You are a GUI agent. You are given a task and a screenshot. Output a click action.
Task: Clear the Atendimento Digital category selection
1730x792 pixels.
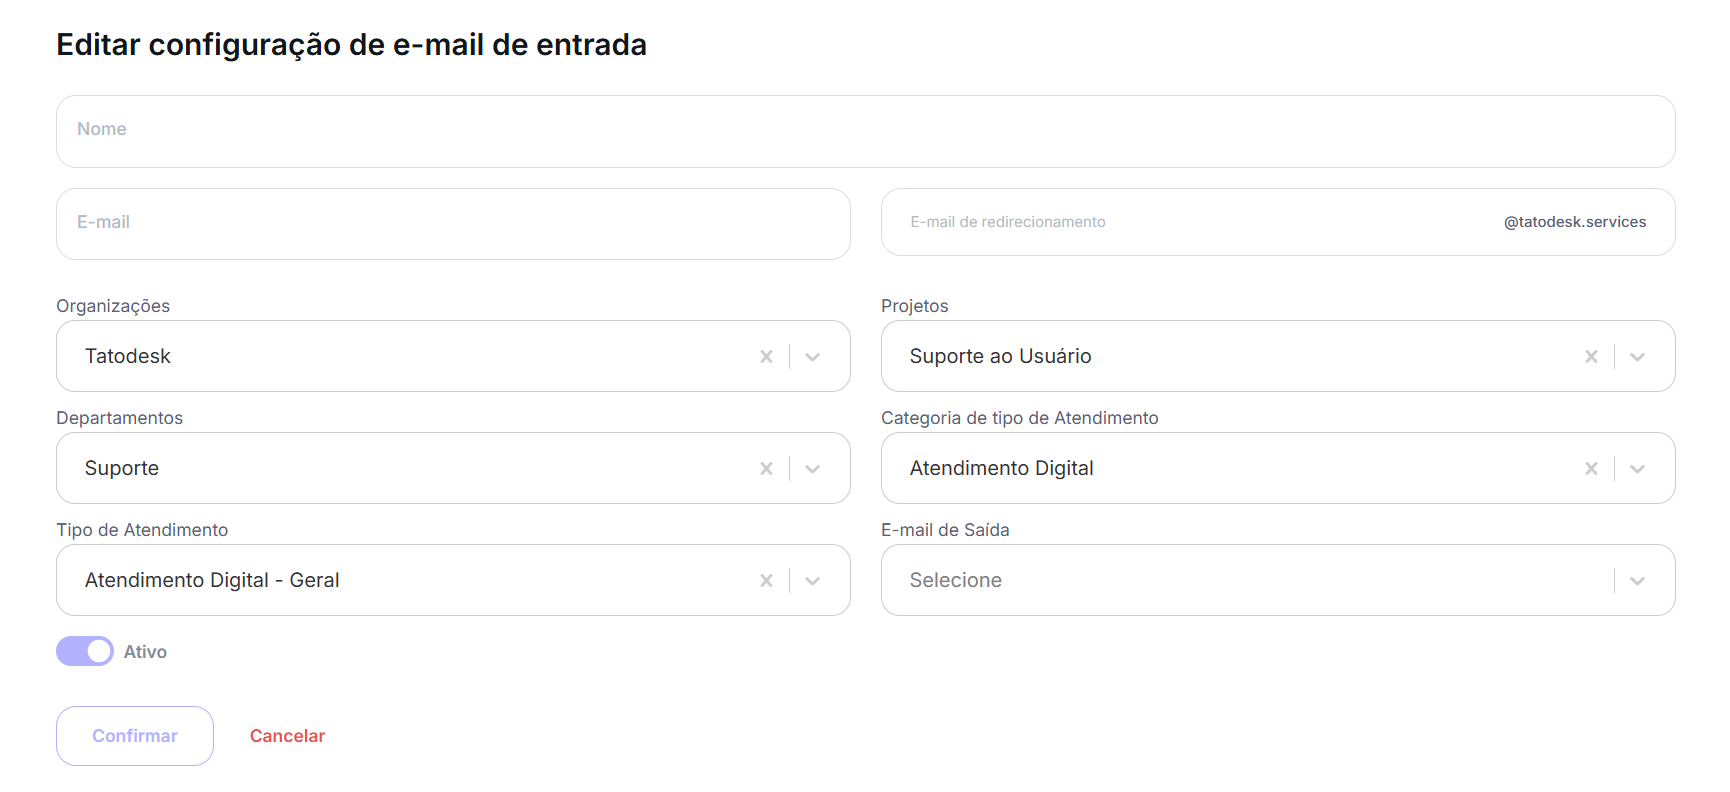coord(1591,469)
